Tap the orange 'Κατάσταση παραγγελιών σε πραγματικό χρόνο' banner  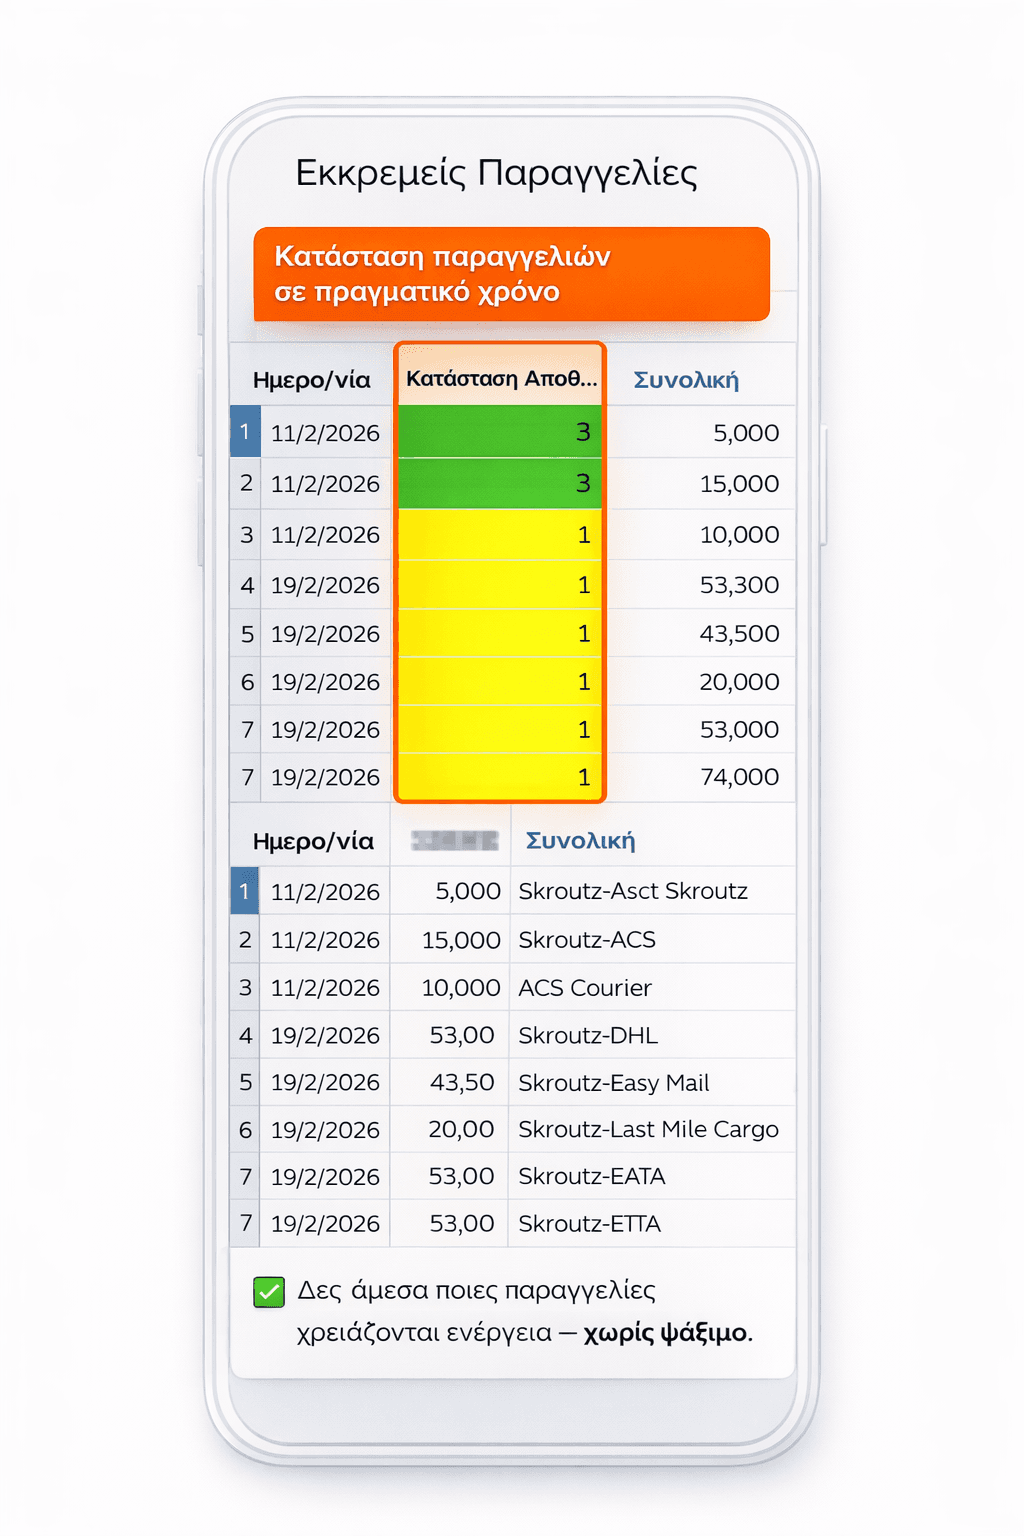point(511,274)
